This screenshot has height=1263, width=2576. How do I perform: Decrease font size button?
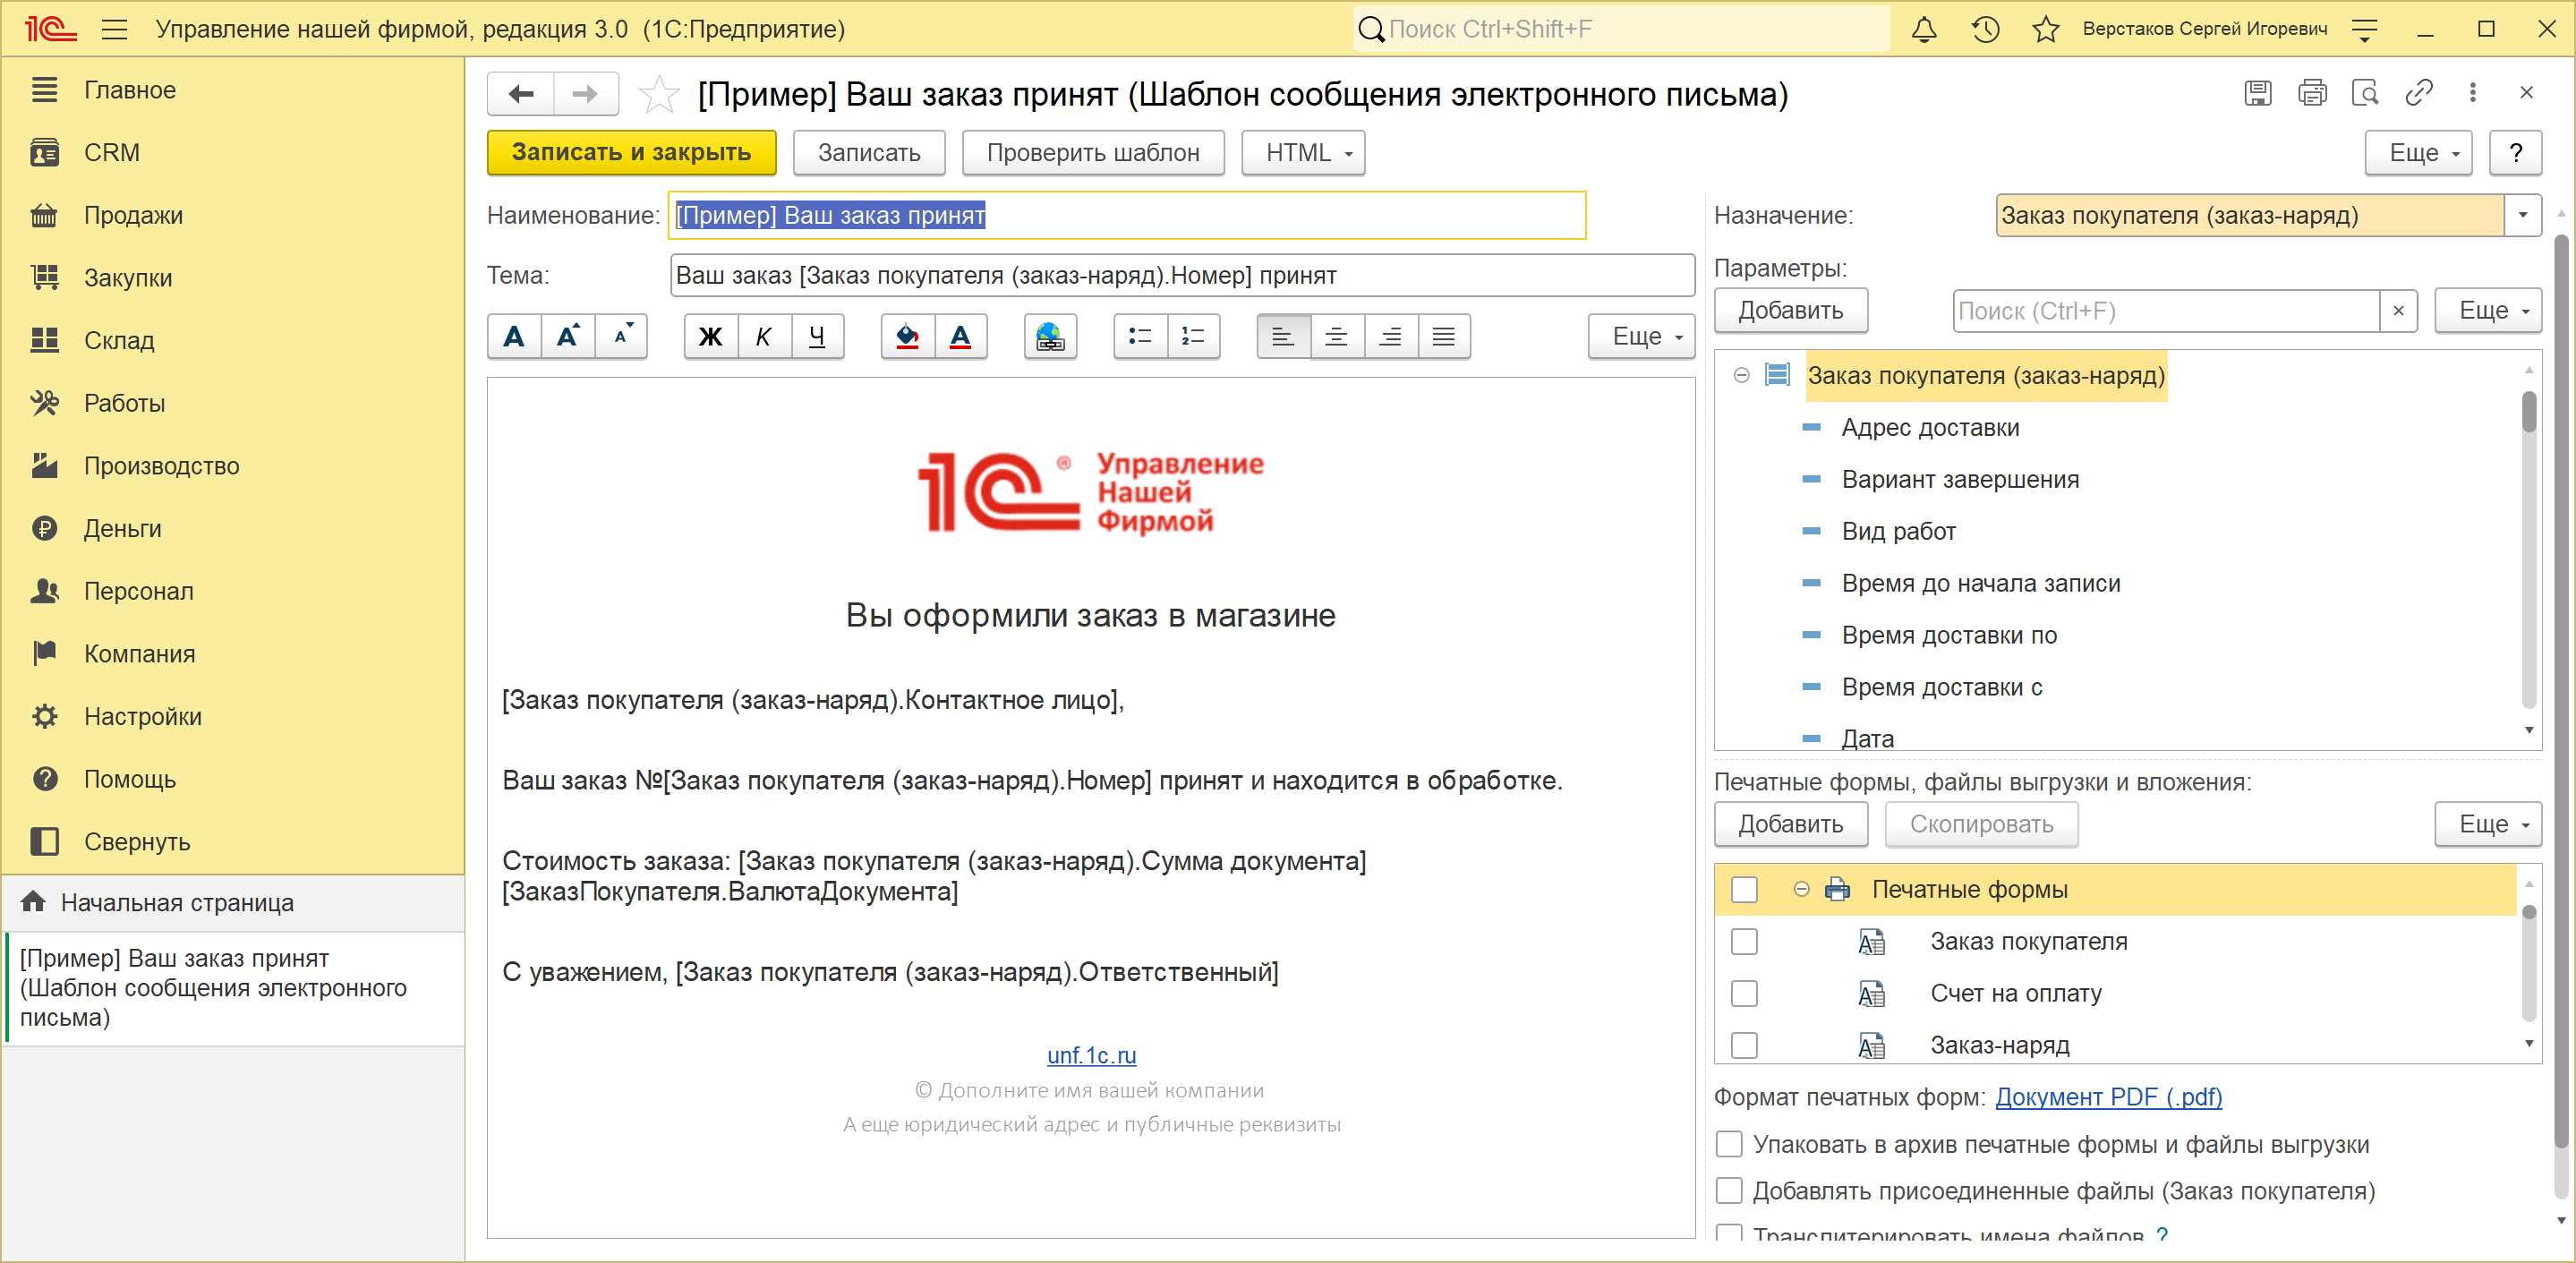click(x=621, y=336)
